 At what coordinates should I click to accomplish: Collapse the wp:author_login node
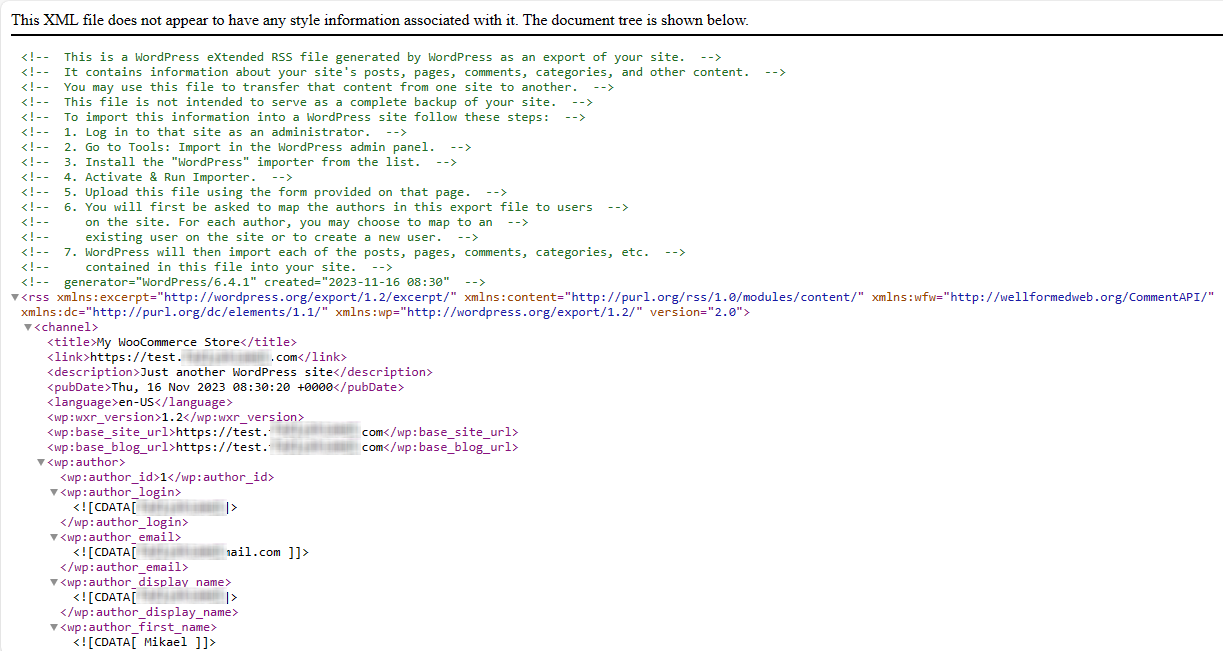tap(54, 493)
